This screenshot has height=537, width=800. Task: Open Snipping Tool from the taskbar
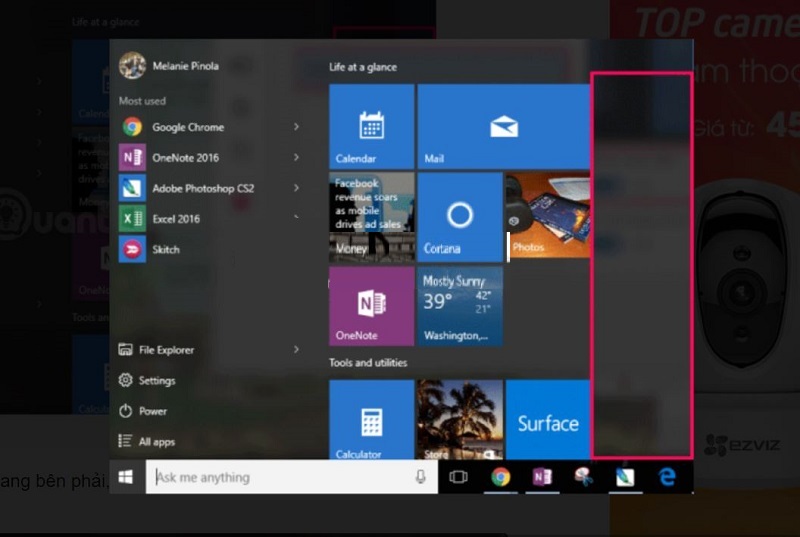584,477
